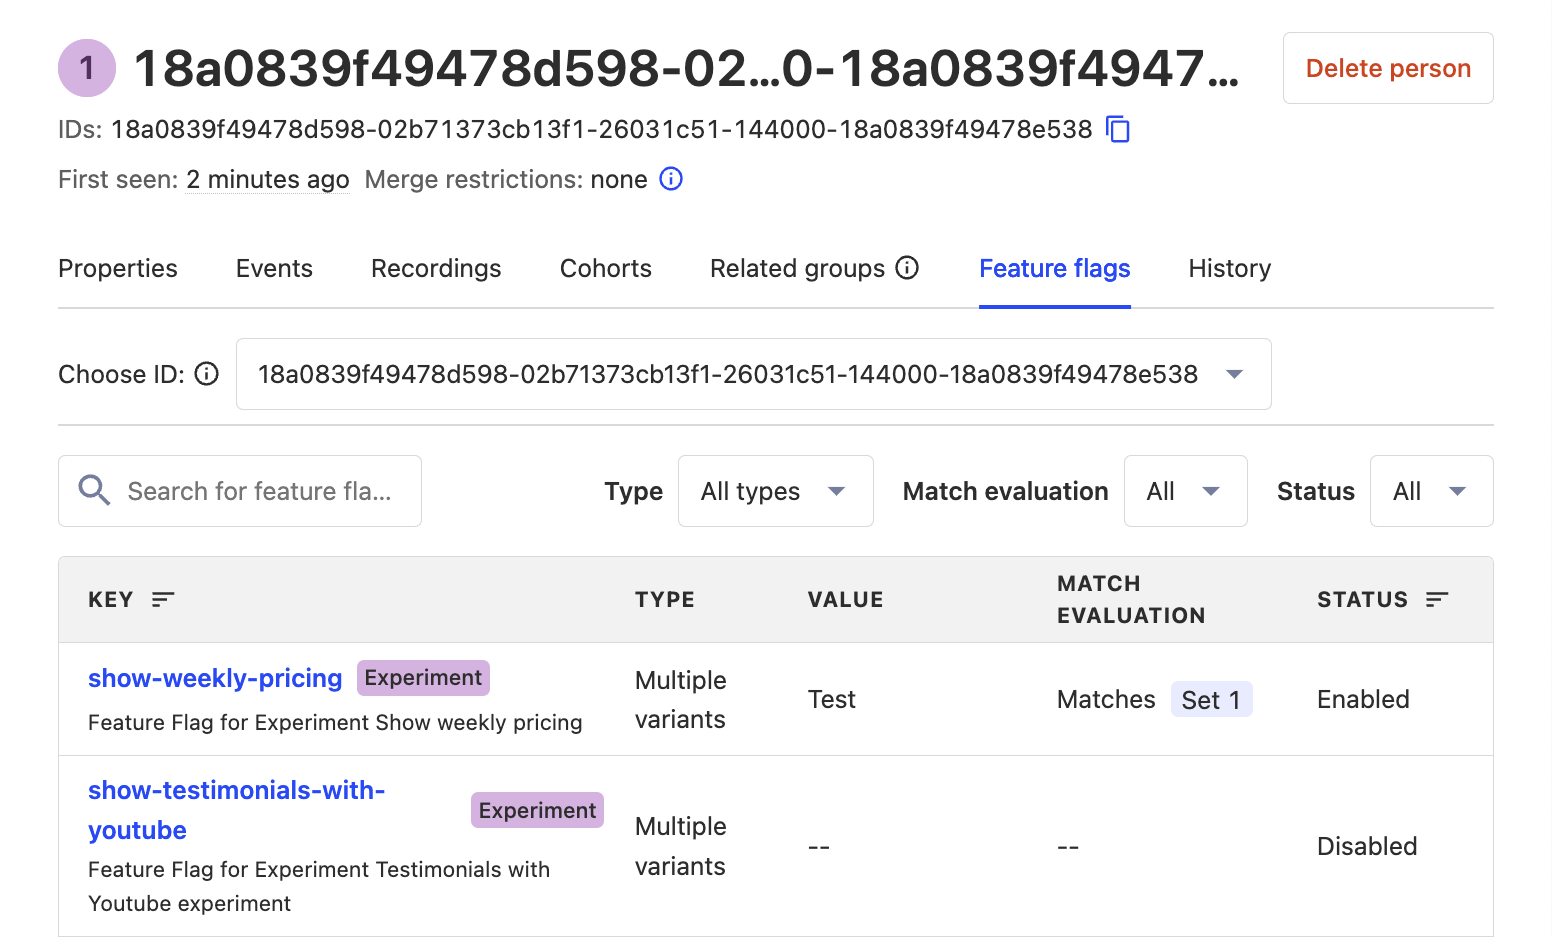
Task: Sort the table by the STATUS column icon
Action: (1437, 599)
